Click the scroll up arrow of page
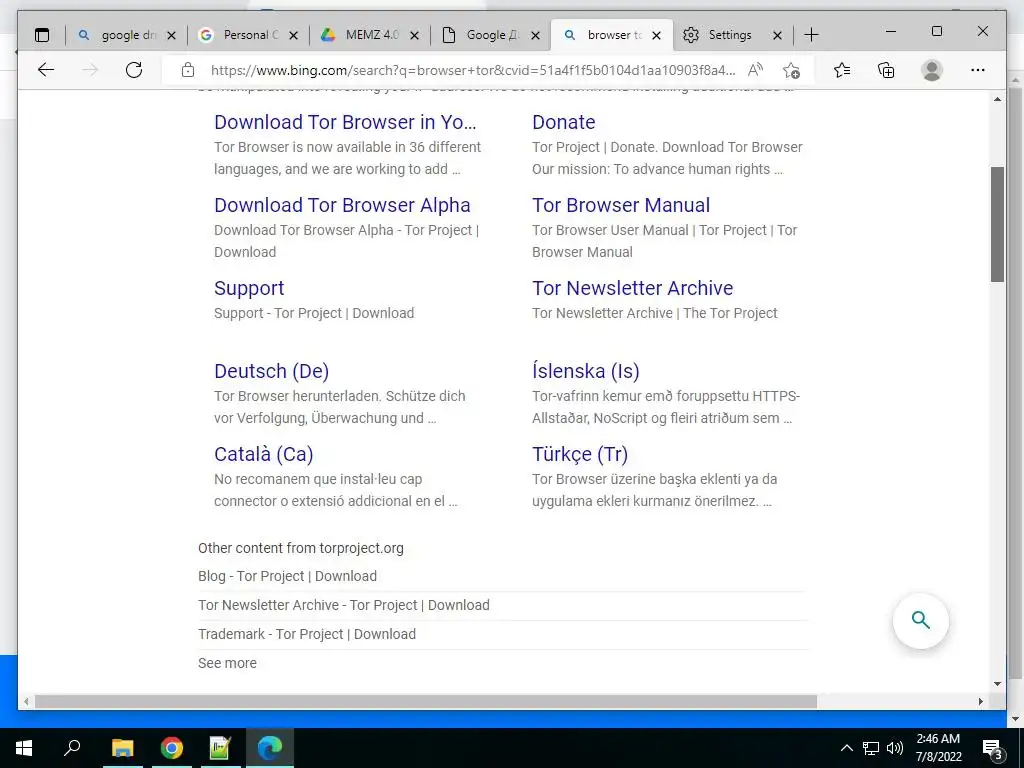The height and width of the screenshot is (768, 1024). (x=997, y=99)
